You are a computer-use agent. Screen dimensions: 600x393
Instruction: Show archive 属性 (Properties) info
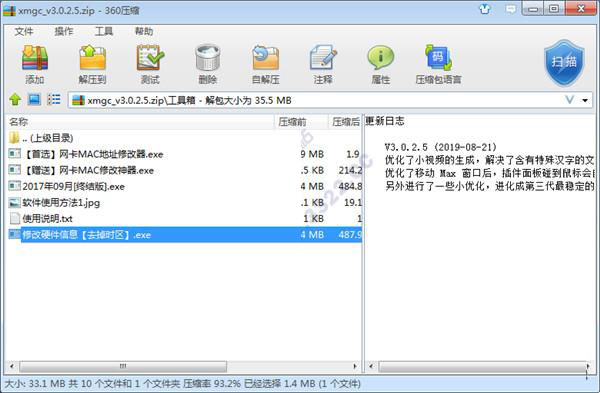click(381, 64)
